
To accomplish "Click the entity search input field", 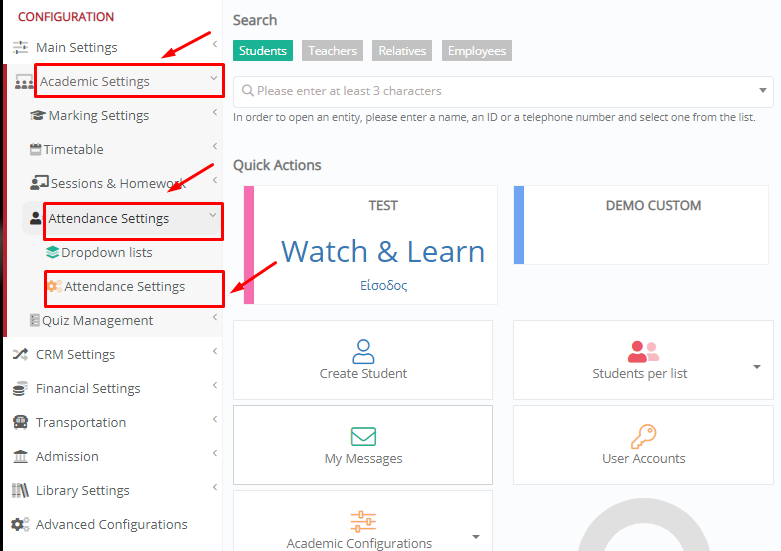I will (x=503, y=91).
